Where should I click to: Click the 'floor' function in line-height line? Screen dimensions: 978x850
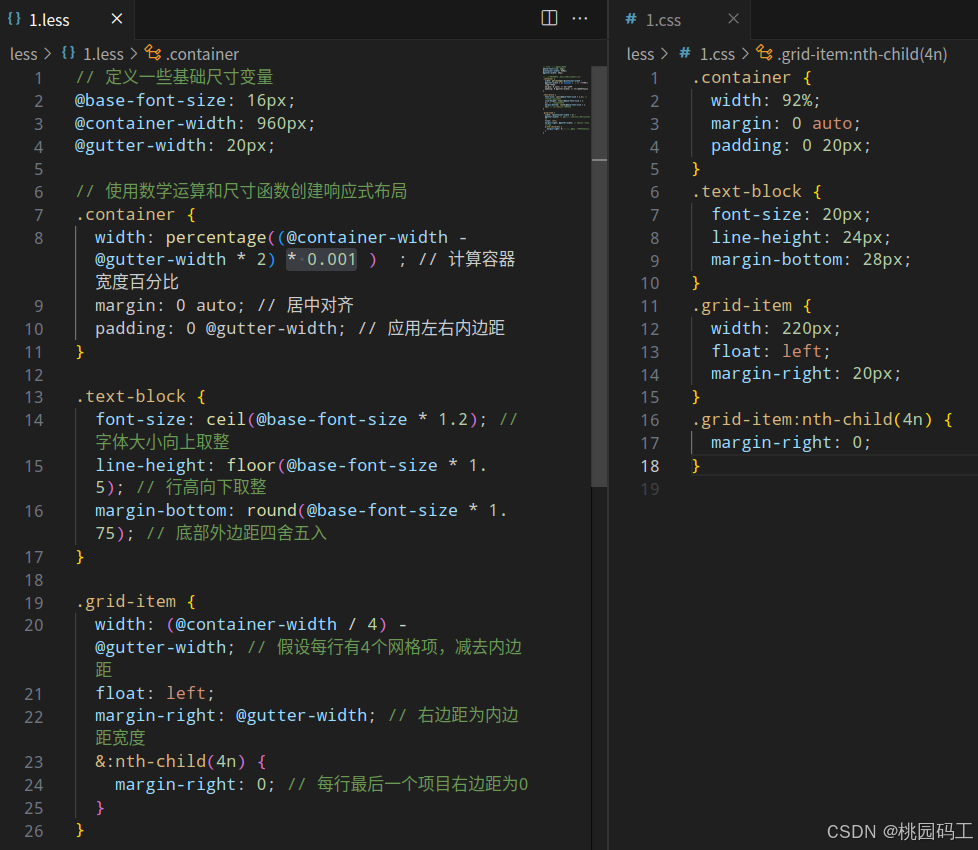[x=251, y=465]
